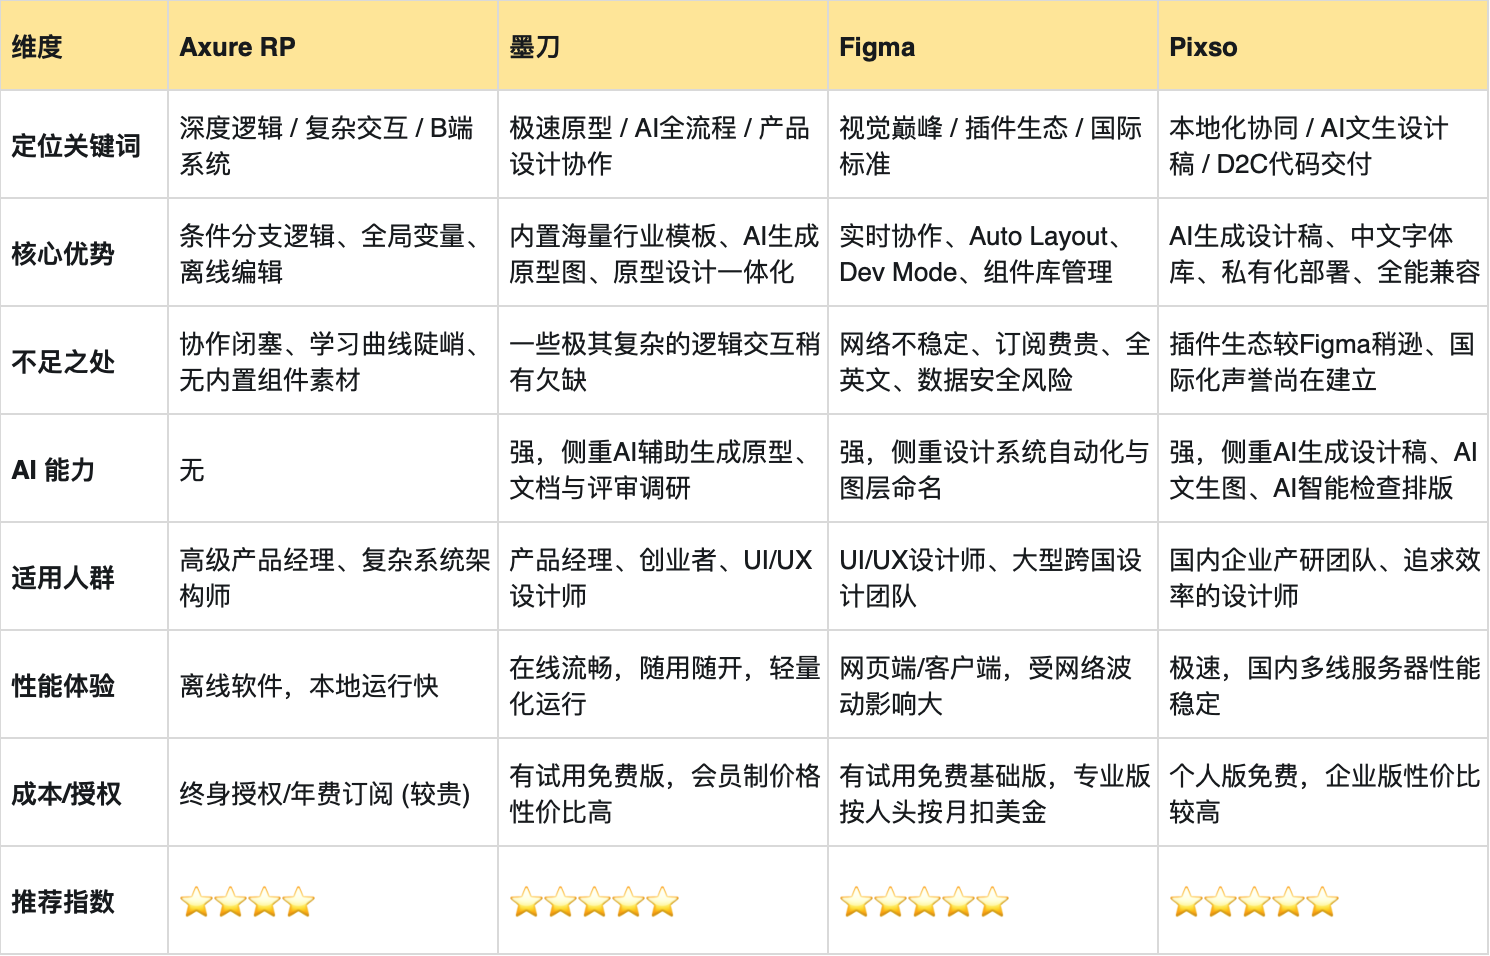Click the 性能体验 row label
The height and width of the screenshot is (956, 1490).
pyautogui.click(x=84, y=685)
